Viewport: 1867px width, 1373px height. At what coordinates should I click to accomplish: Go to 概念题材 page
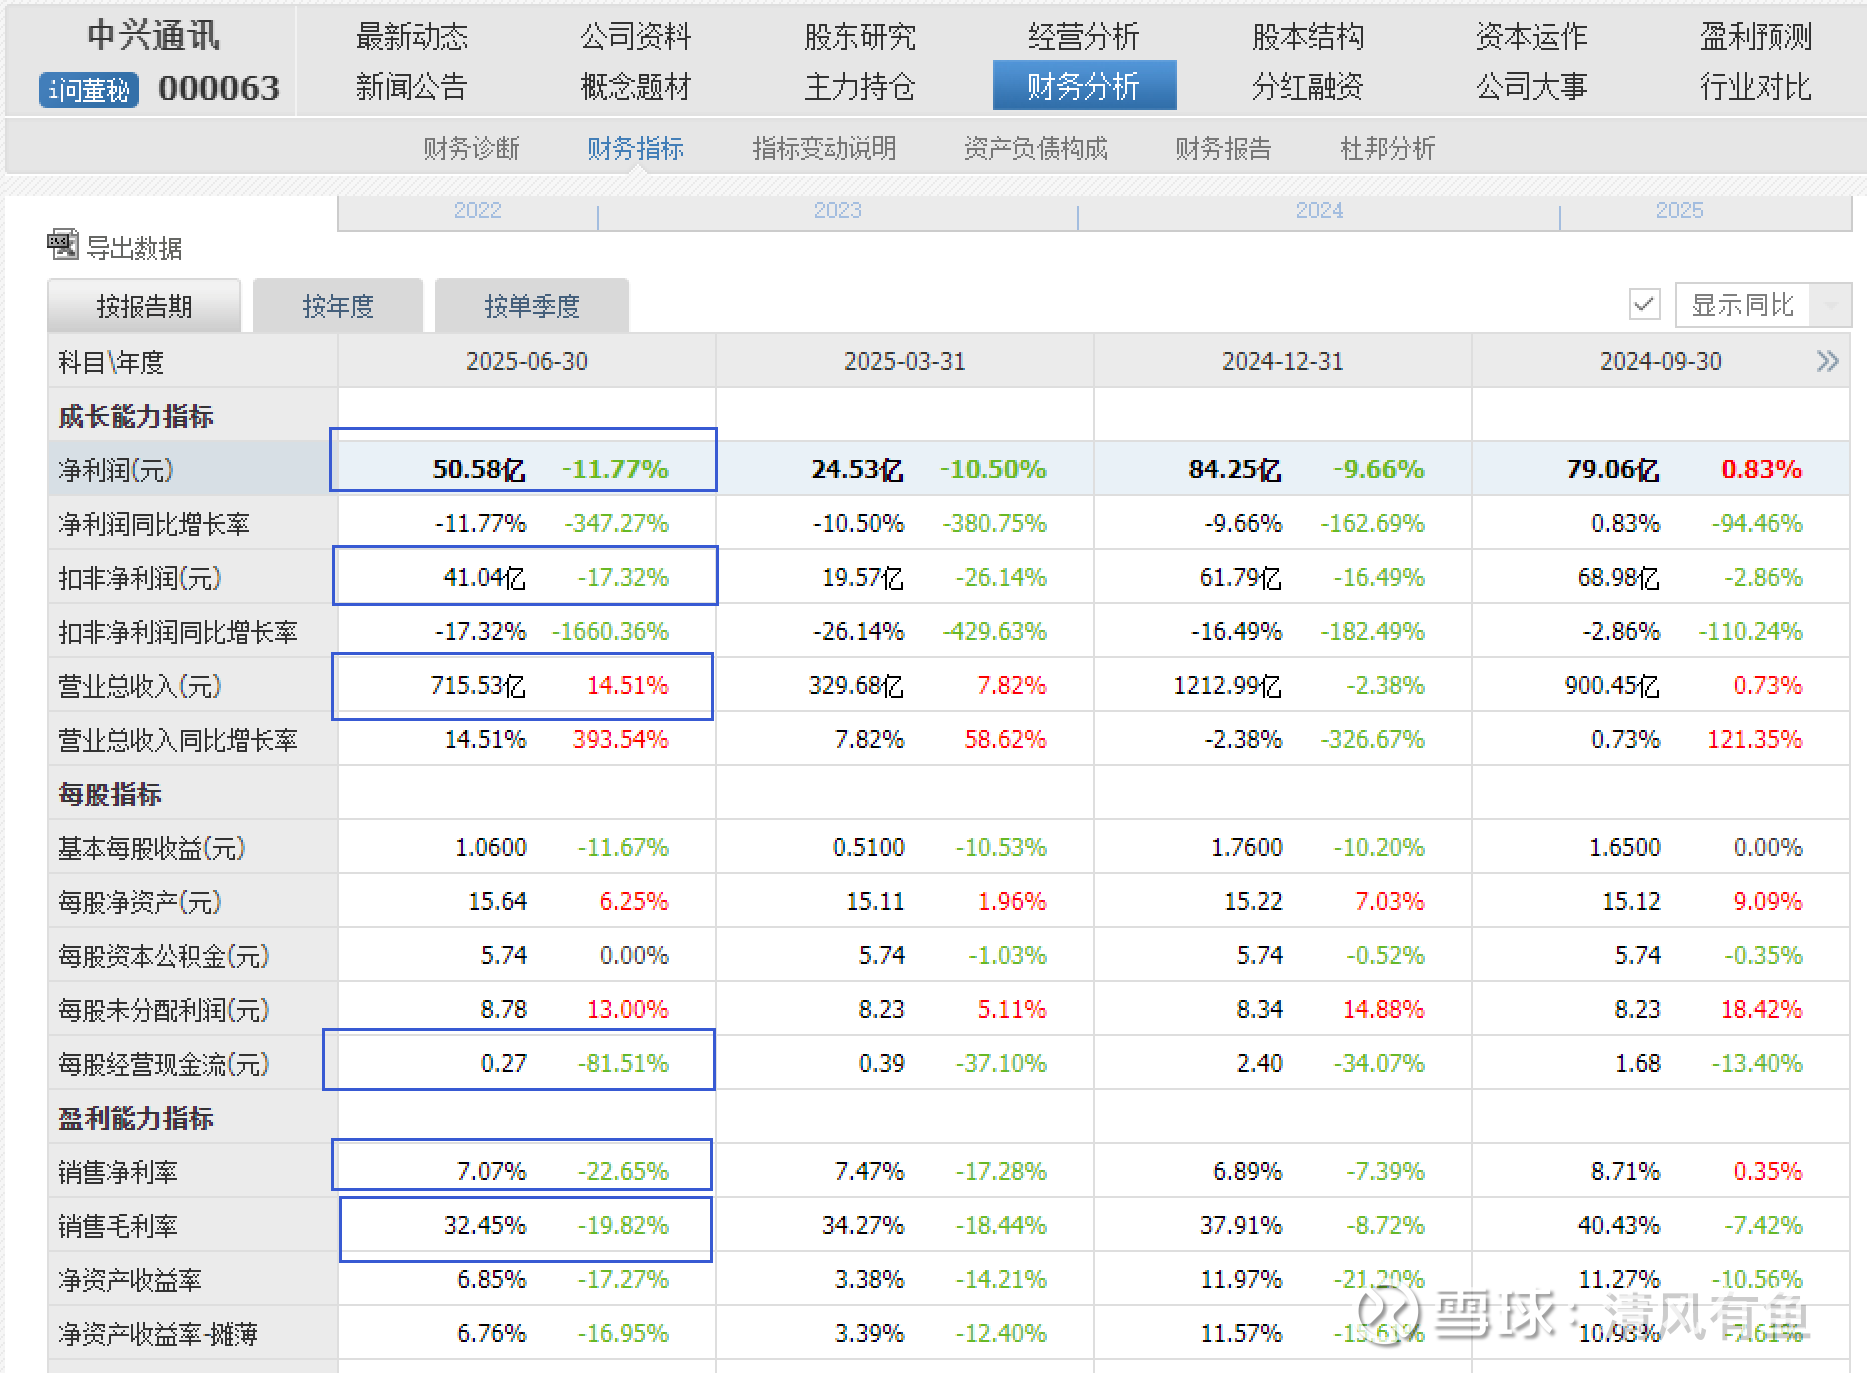point(636,87)
